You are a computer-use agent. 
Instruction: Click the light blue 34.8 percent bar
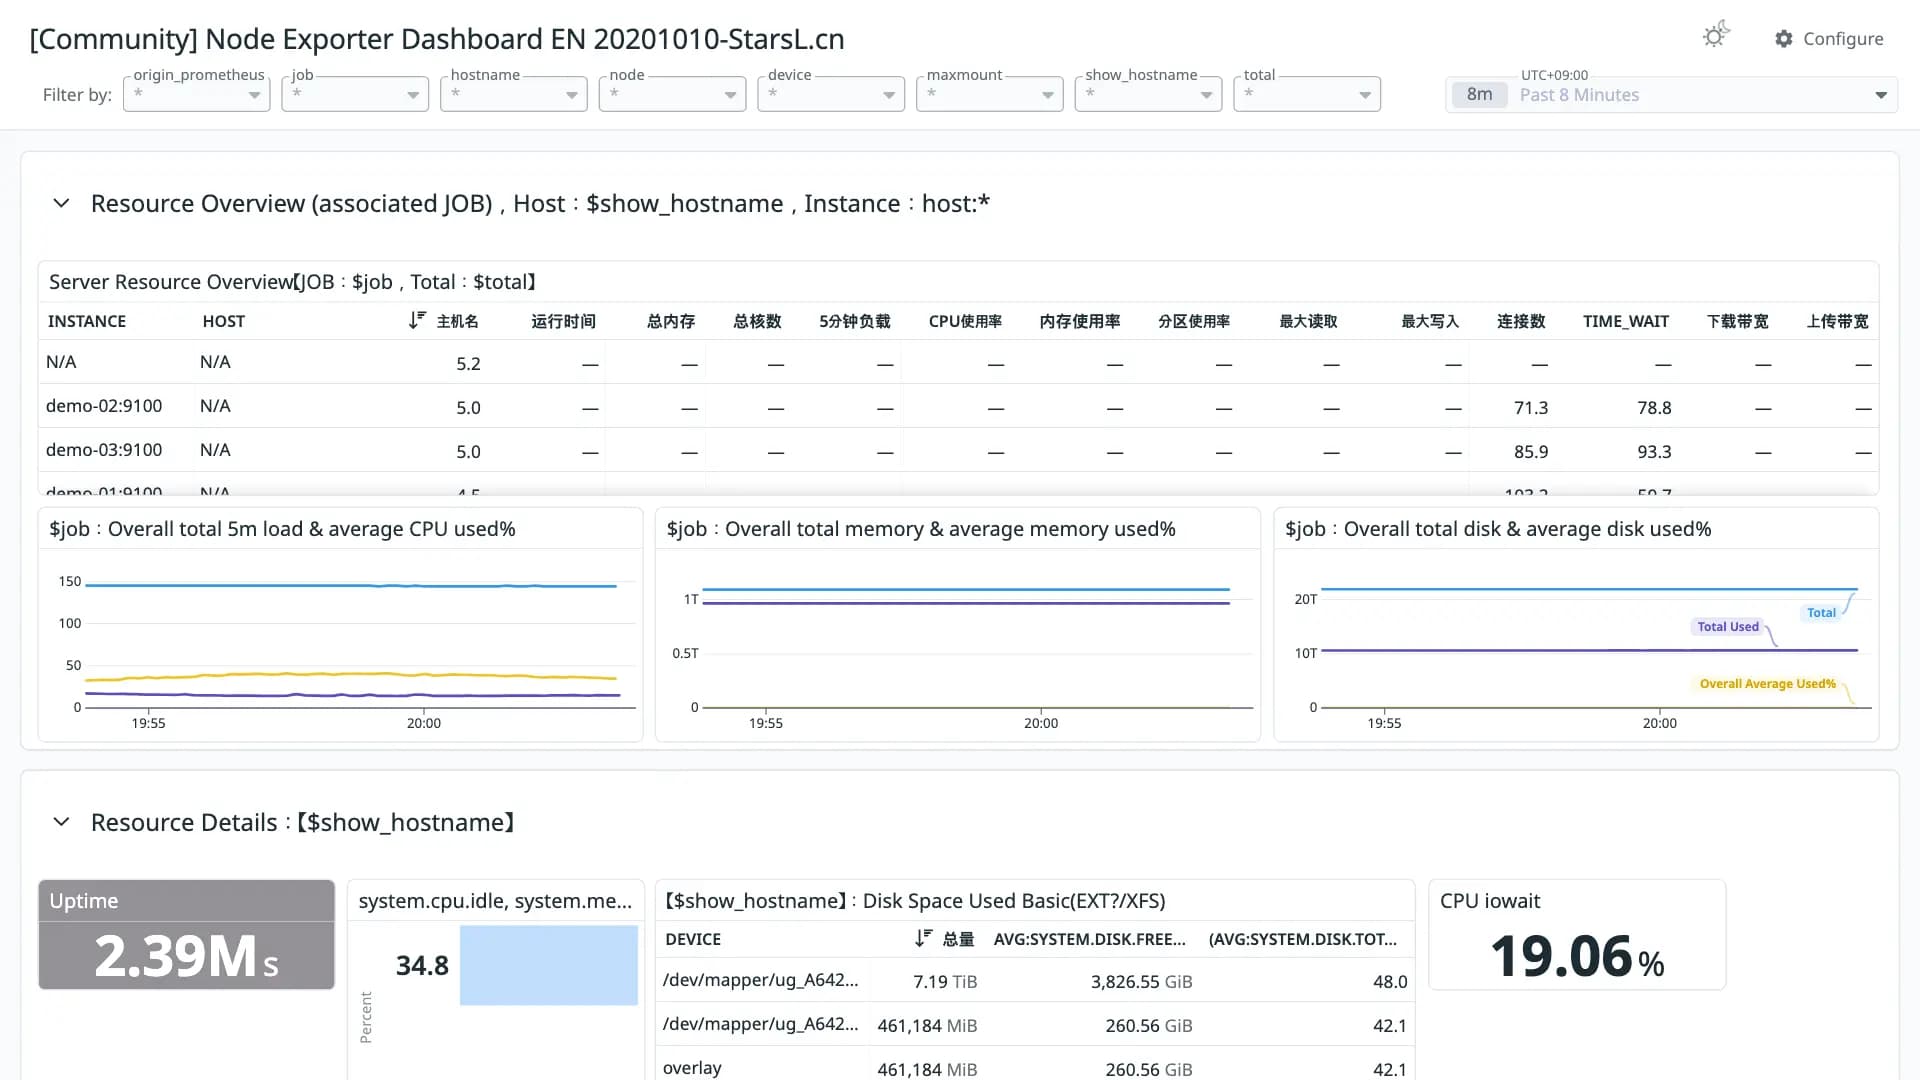click(548, 965)
